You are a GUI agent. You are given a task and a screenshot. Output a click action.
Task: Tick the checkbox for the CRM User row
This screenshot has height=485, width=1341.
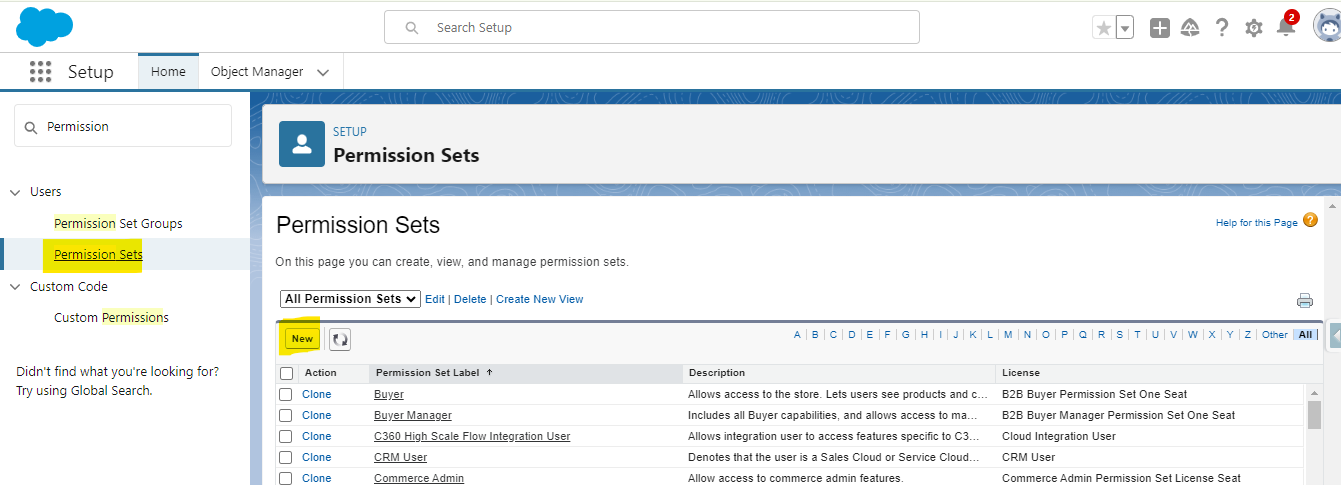(286, 457)
